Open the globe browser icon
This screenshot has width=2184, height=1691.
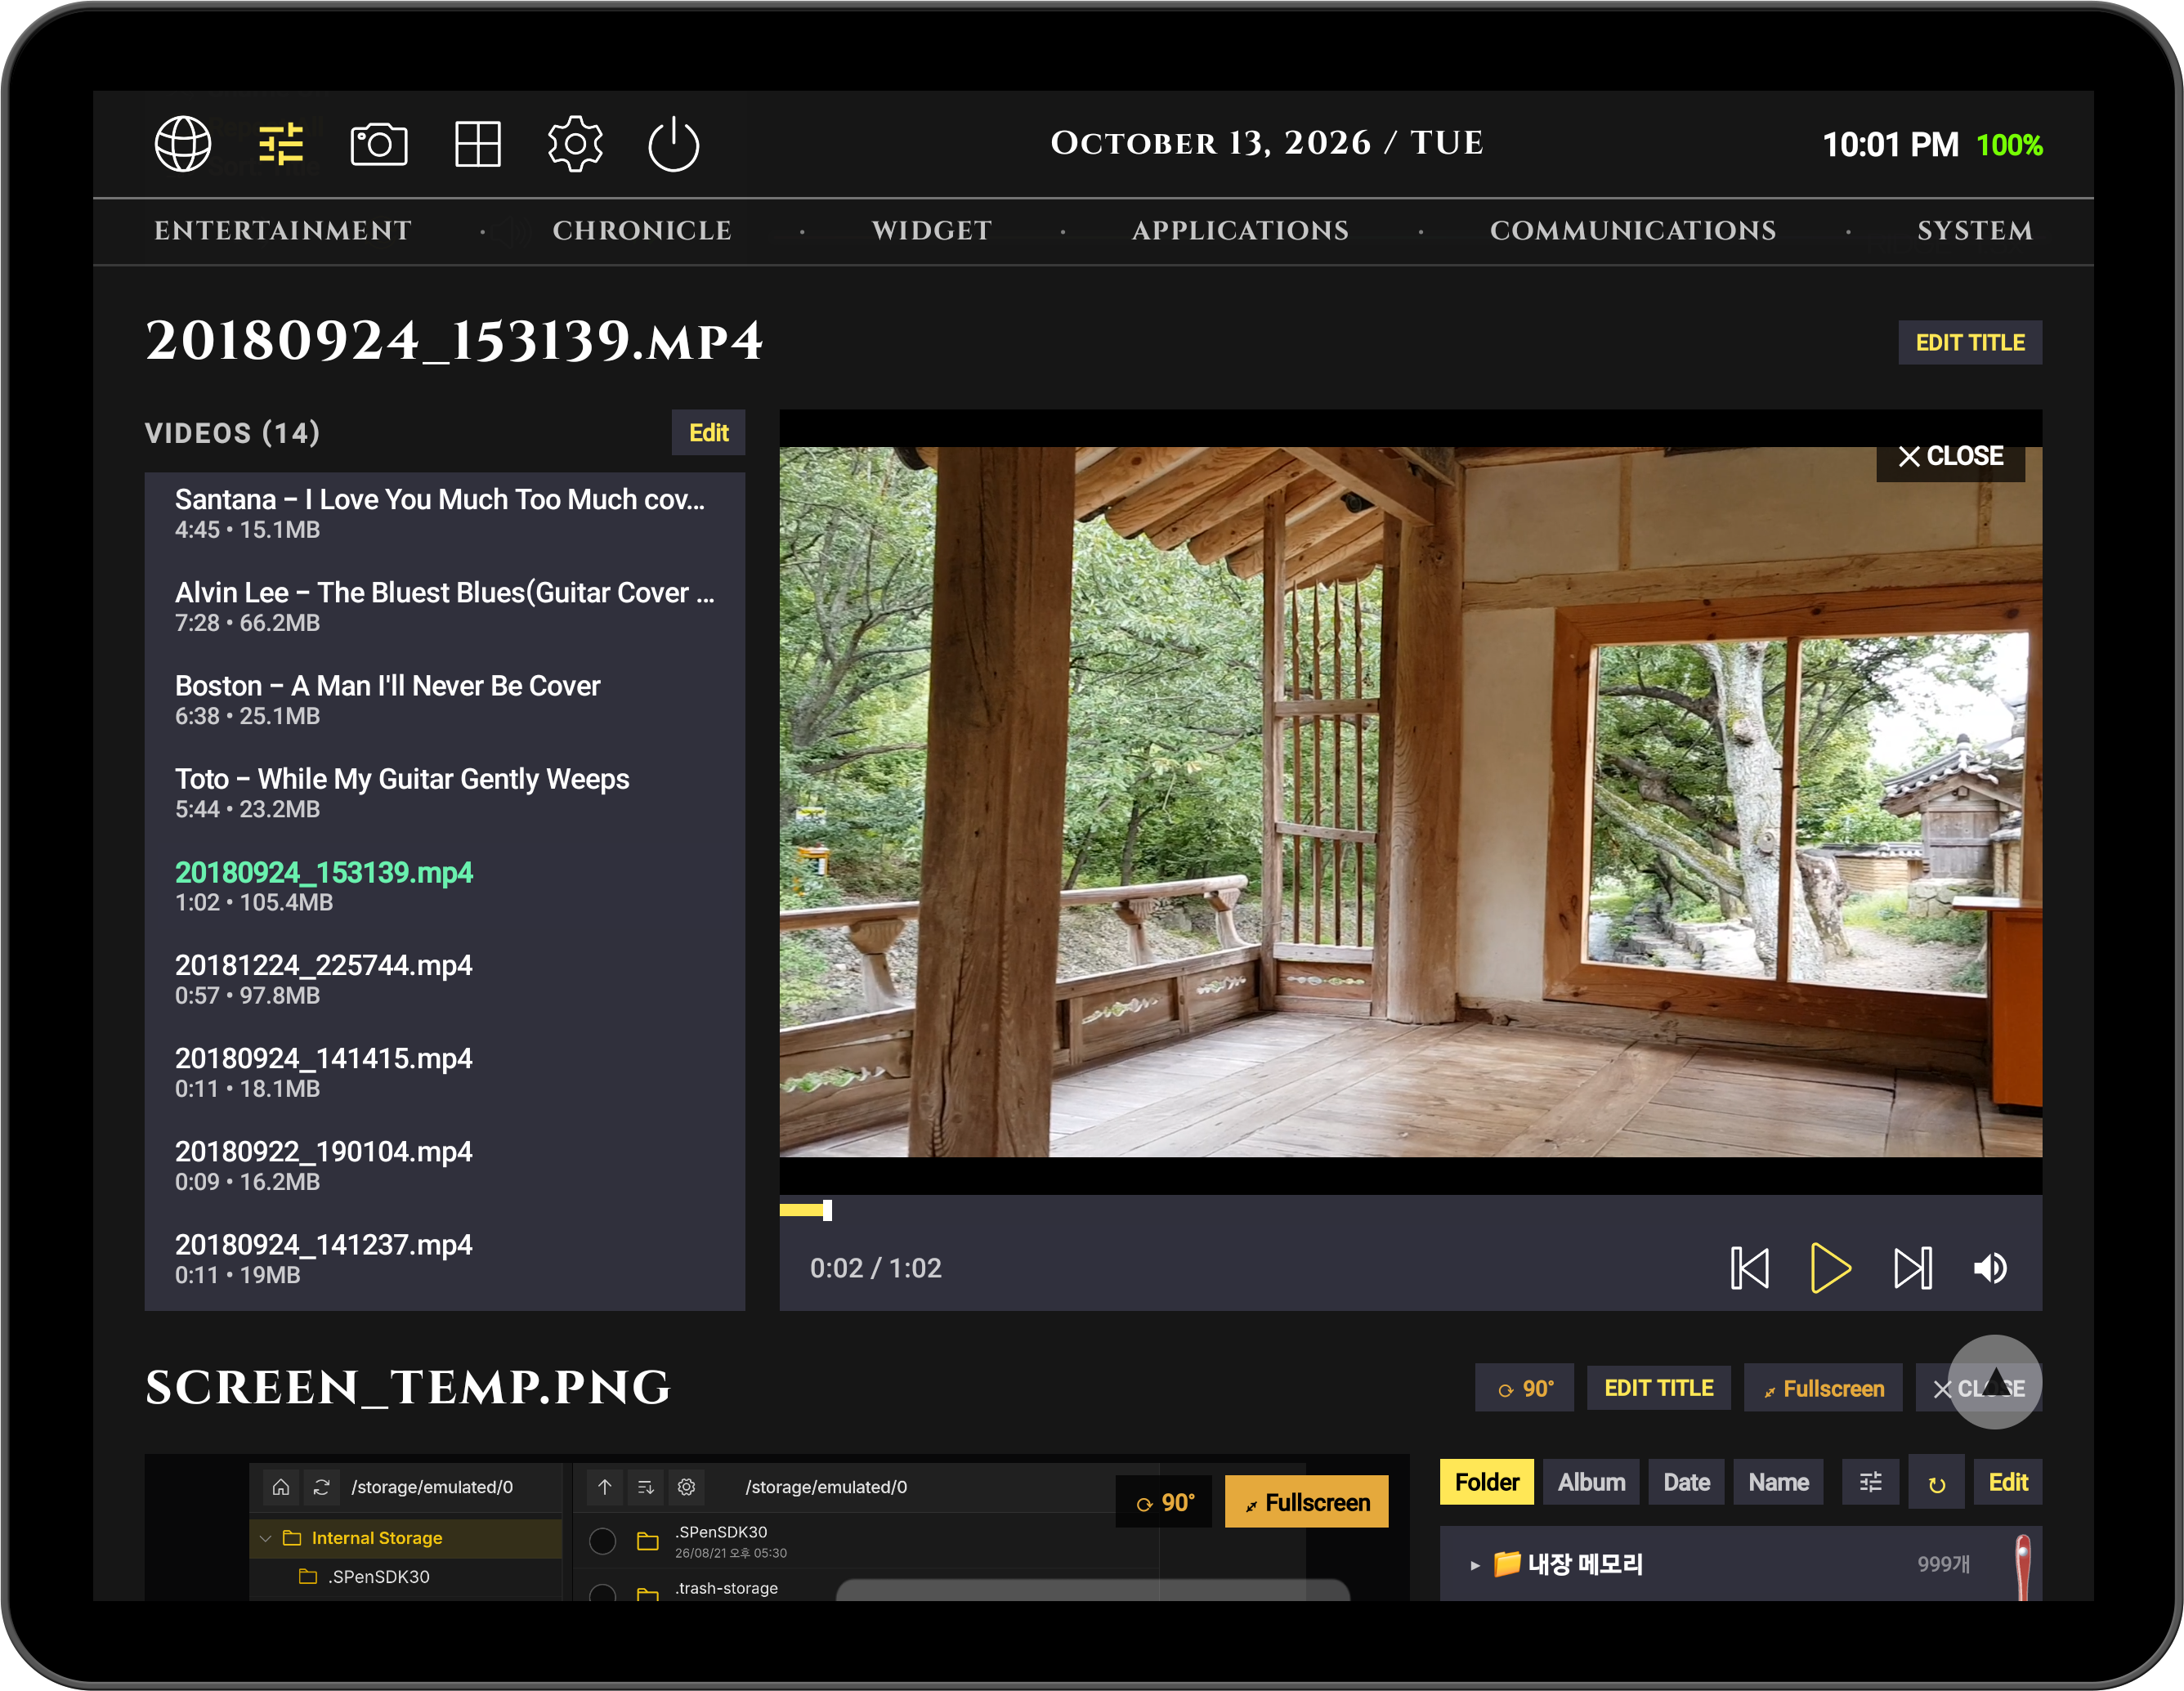pos(183,144)
